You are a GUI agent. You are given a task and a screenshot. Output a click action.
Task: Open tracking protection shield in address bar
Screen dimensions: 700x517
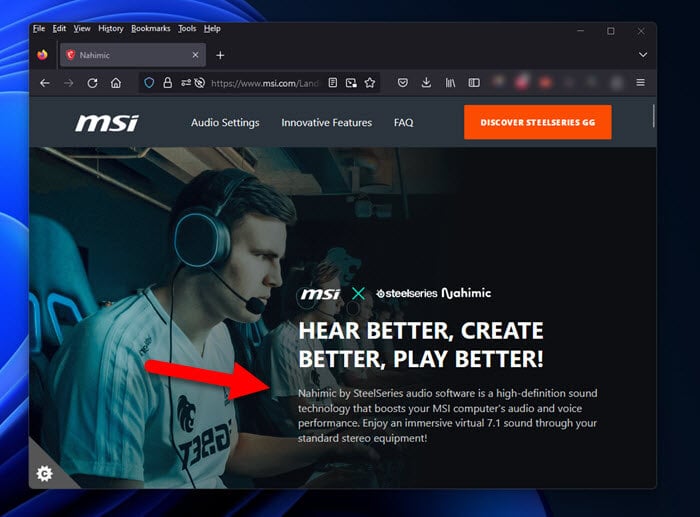pos(149,83)
